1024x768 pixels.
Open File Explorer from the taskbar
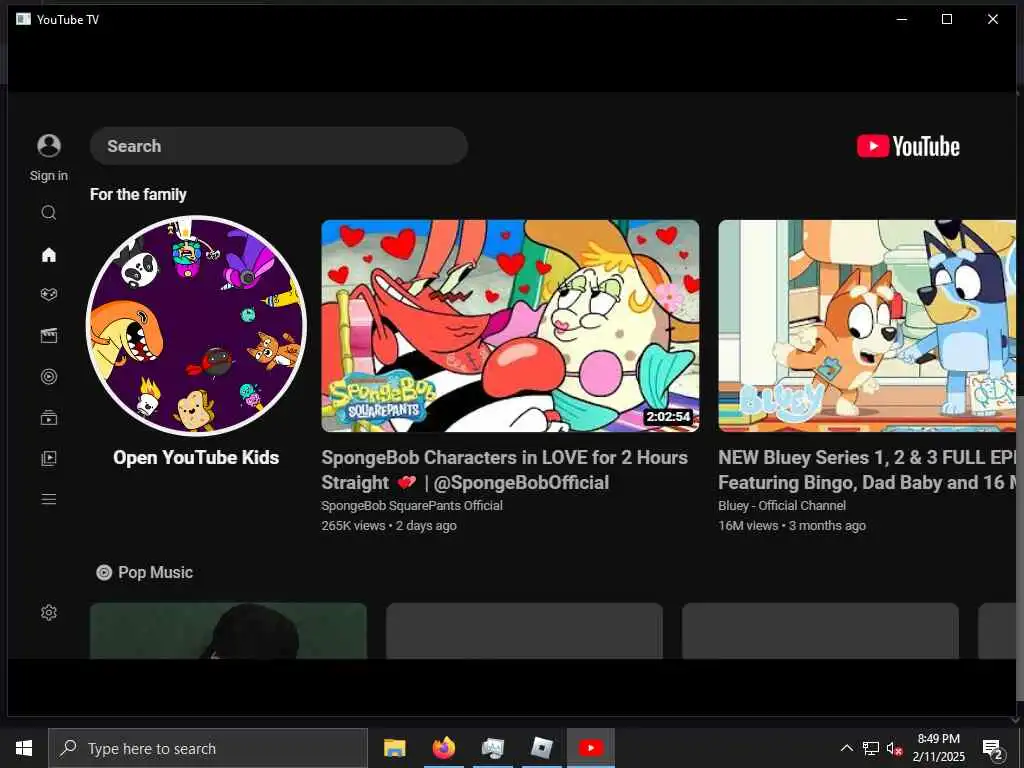click(x=394, y=748)
